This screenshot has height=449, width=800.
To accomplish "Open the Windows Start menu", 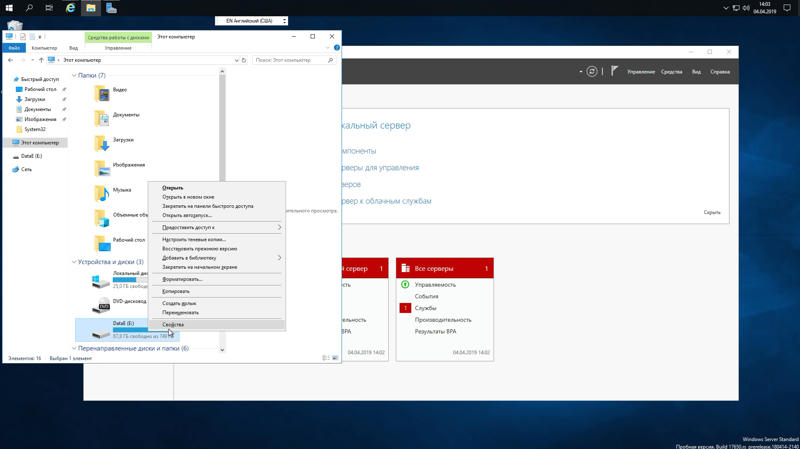I will click(9, 8).
